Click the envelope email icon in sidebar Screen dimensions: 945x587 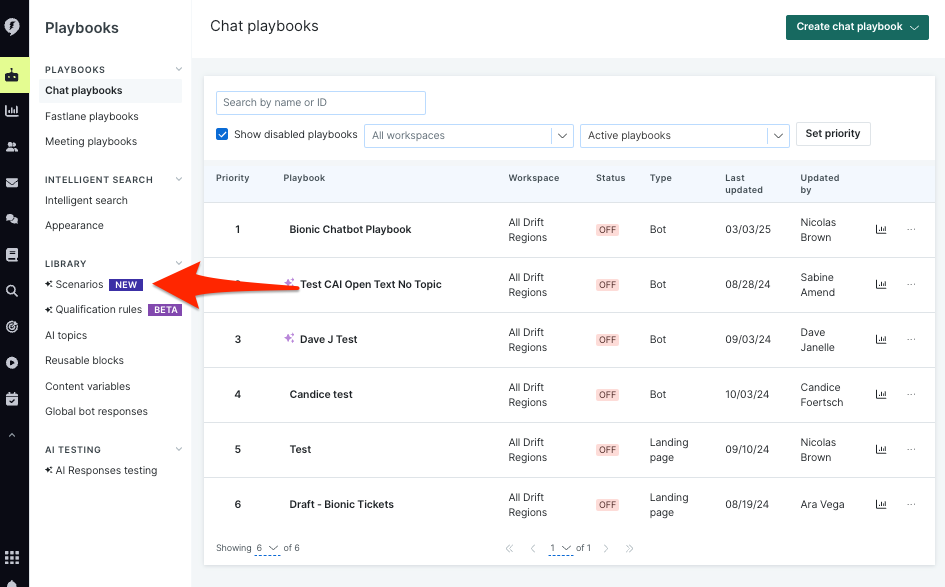click(12, 183)
